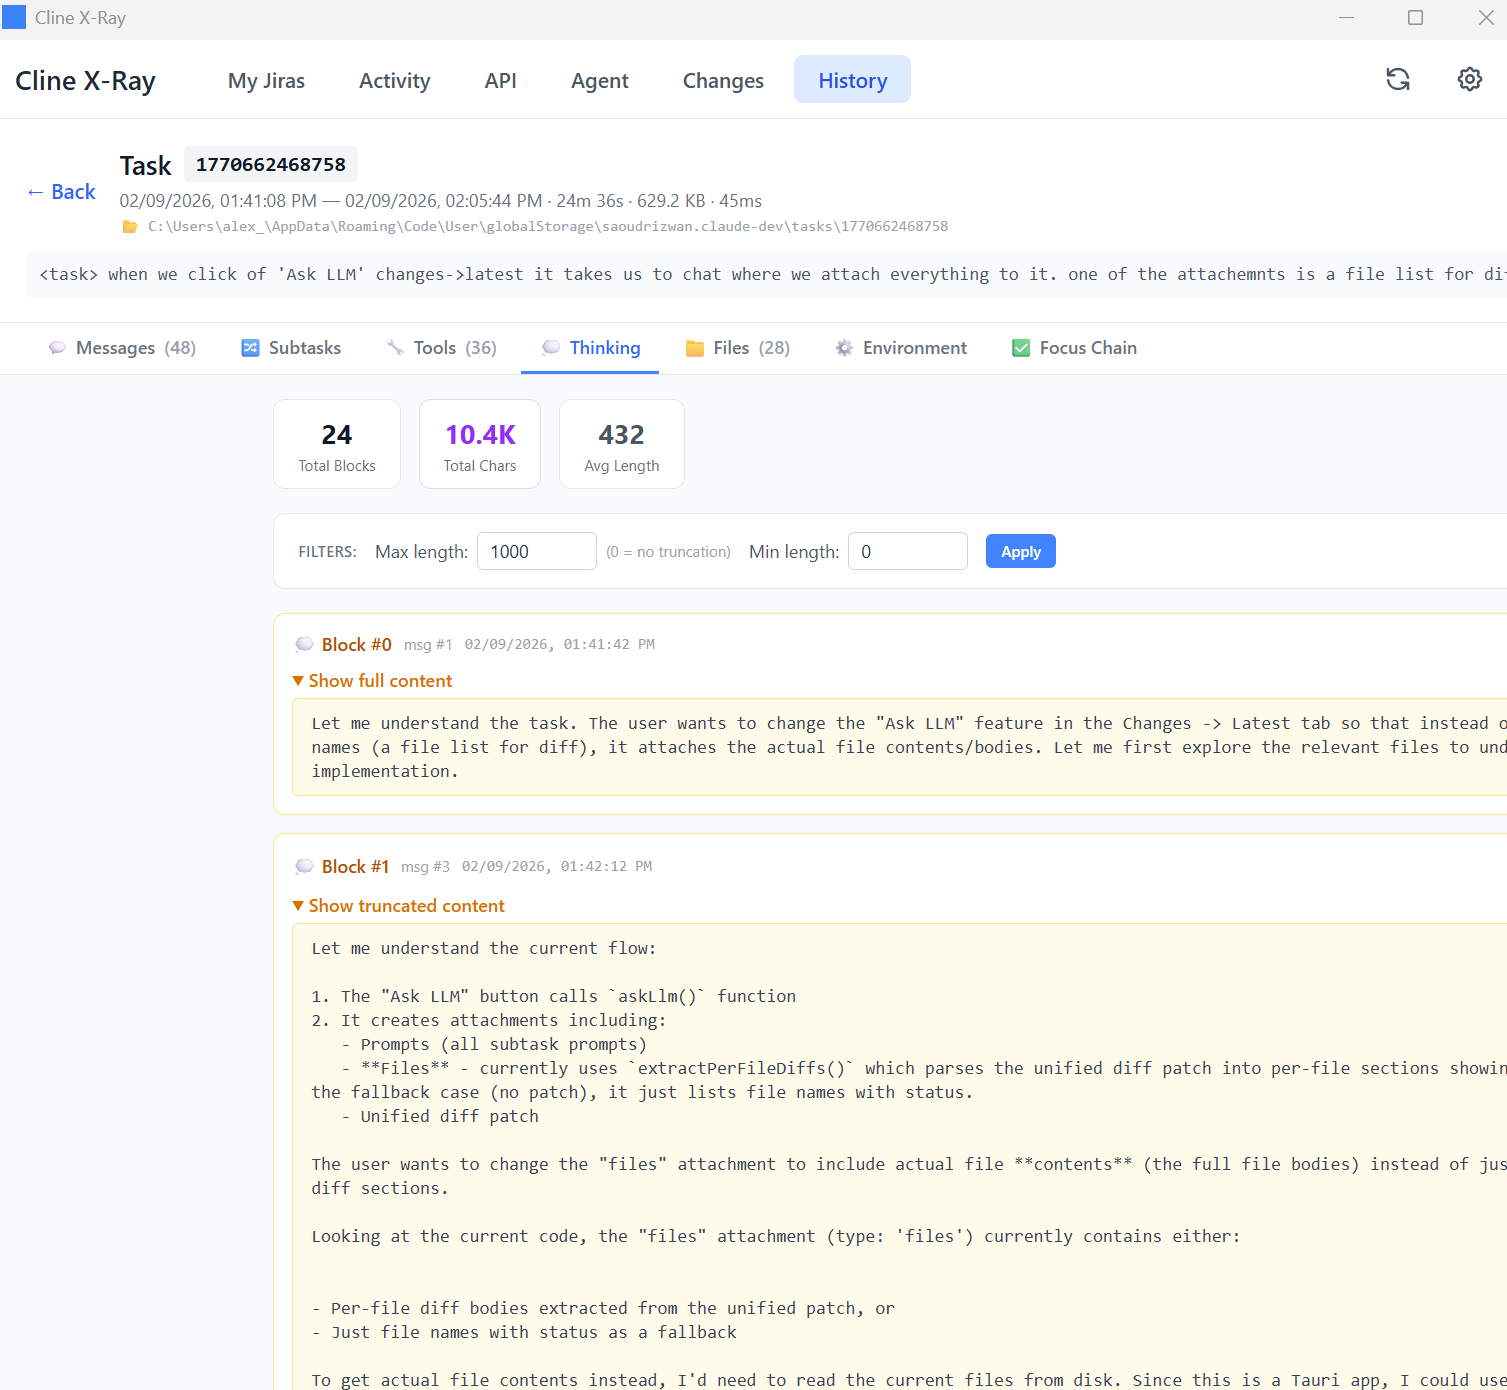View Tools (36) section
The width and height of the screenshot is (1507, 1390).
[441, 348]
